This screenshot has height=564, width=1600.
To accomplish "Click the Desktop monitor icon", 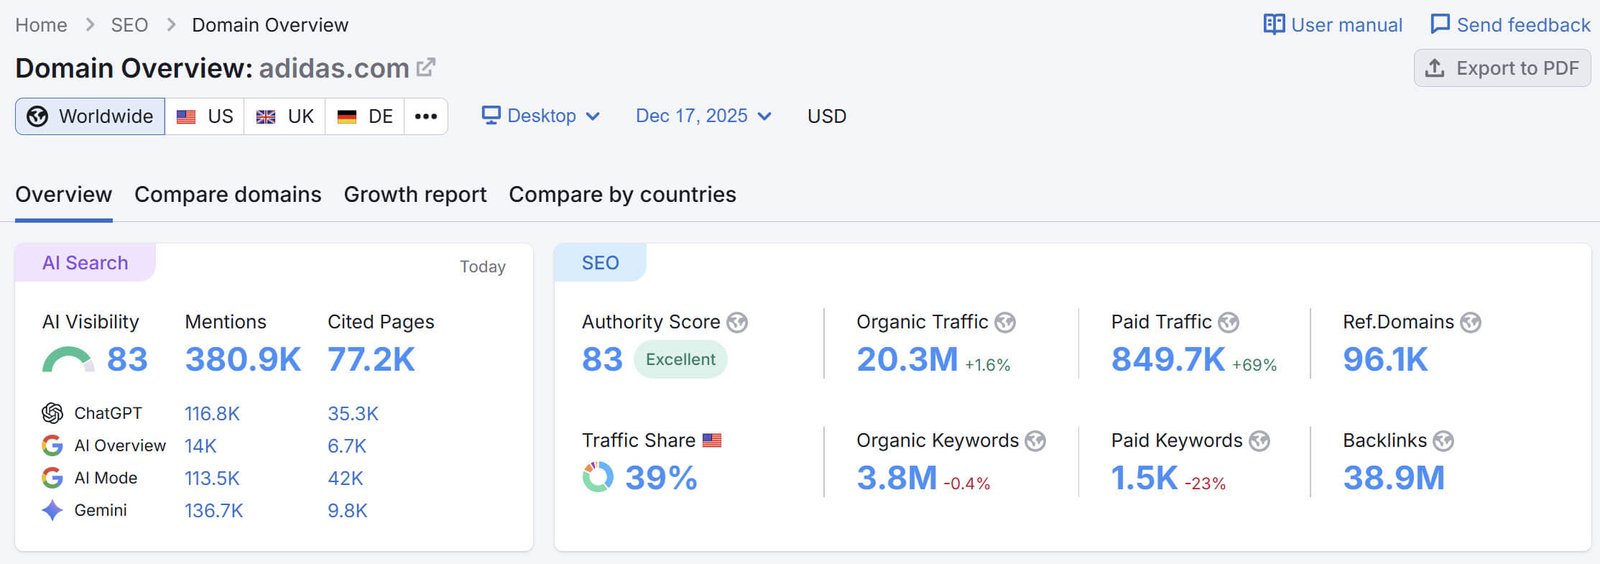I will pyautogui.click(x=491, y=115).
